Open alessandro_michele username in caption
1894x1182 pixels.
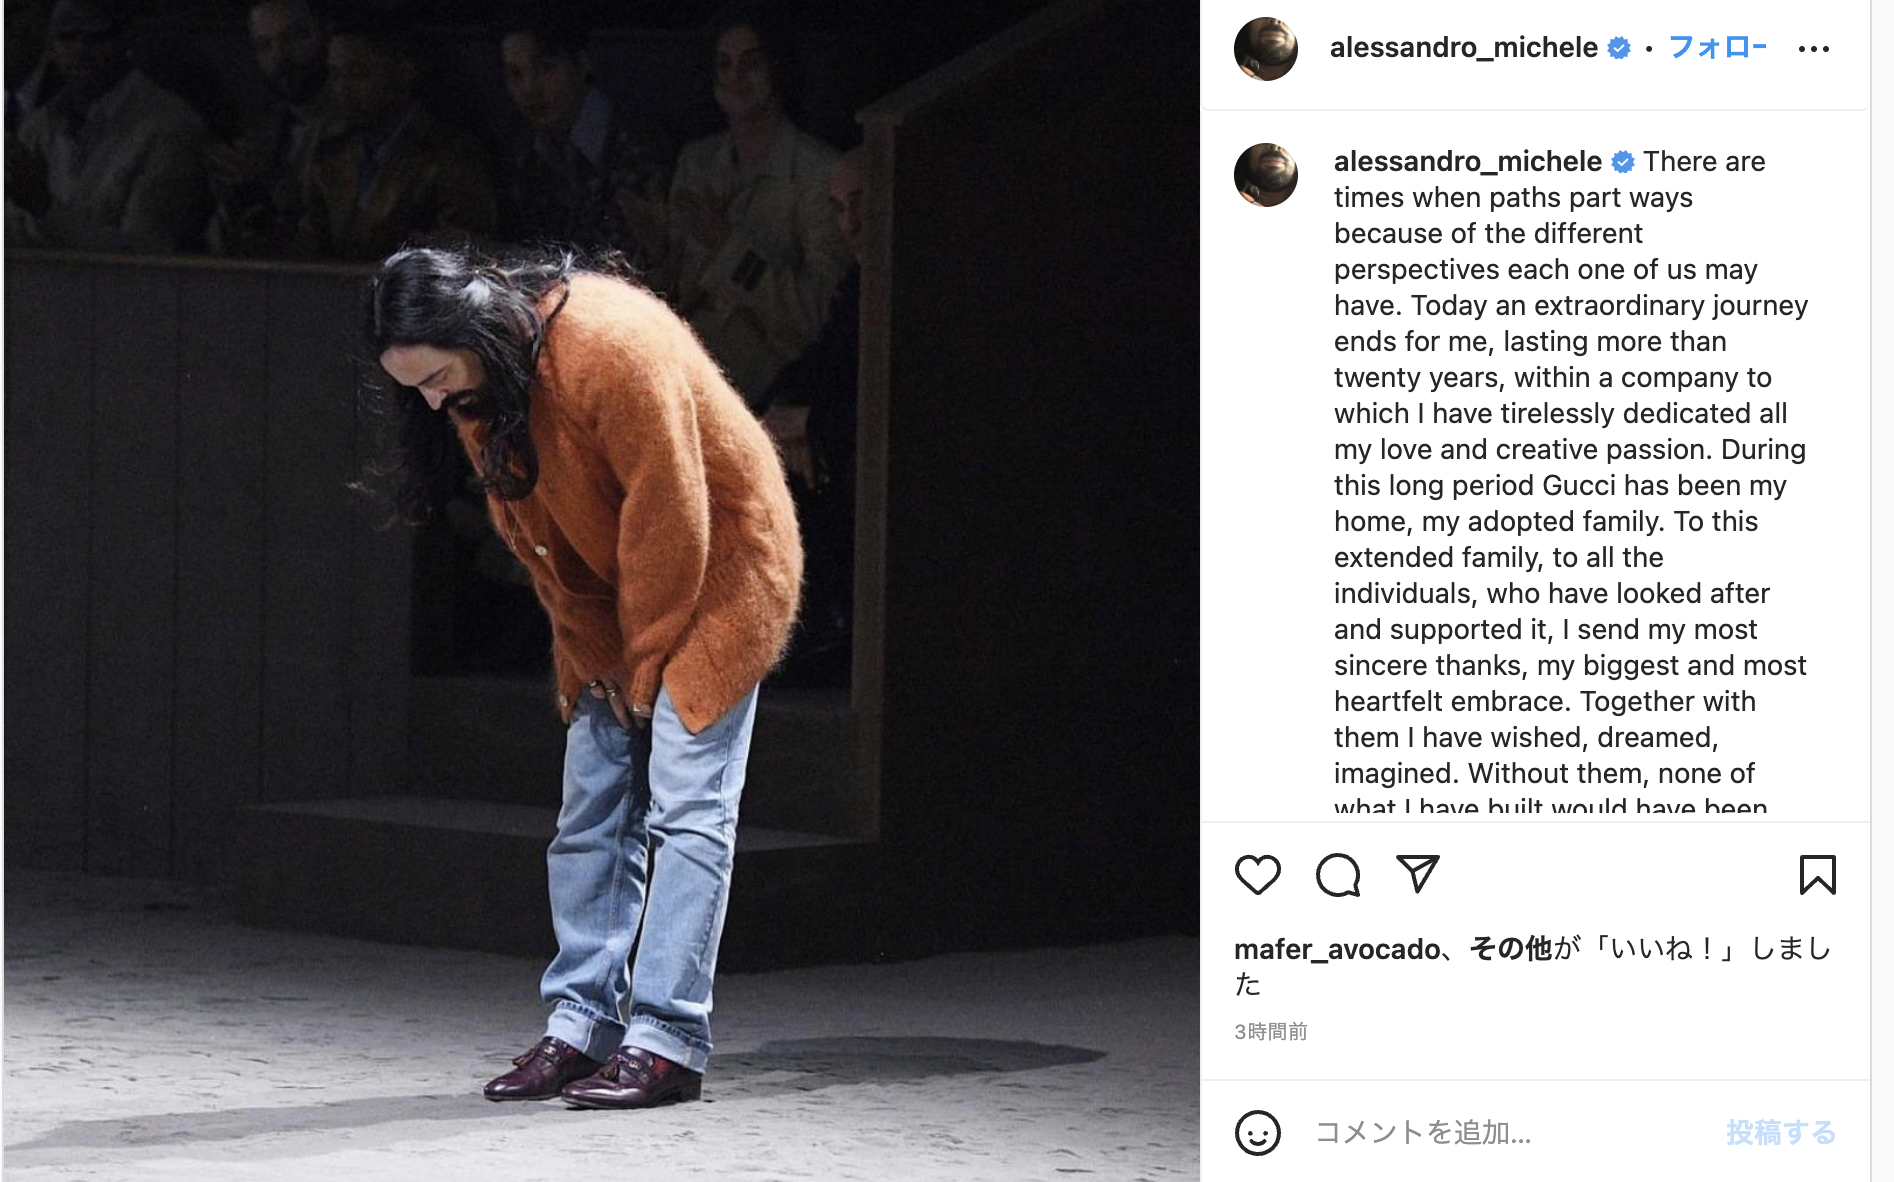1467,161
